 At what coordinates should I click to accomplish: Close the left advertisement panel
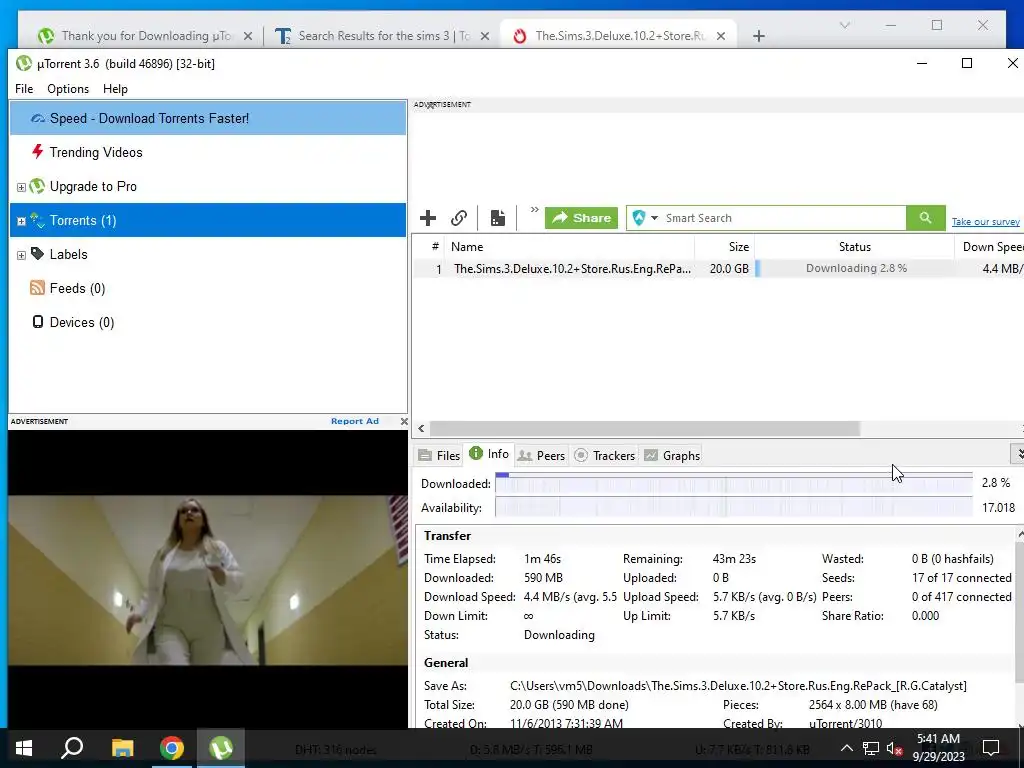coord(404,421)
